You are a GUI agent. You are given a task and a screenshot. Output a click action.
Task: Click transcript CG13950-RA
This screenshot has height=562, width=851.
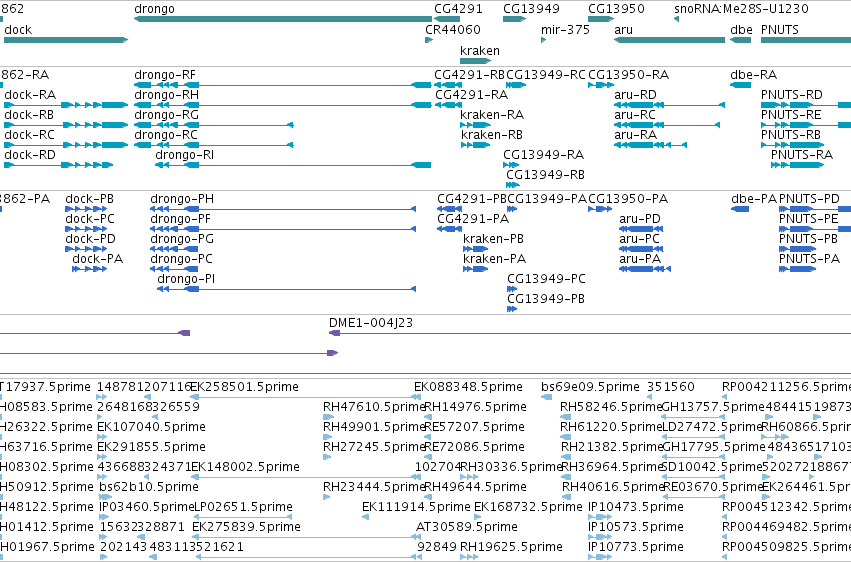tap(601, 85)
